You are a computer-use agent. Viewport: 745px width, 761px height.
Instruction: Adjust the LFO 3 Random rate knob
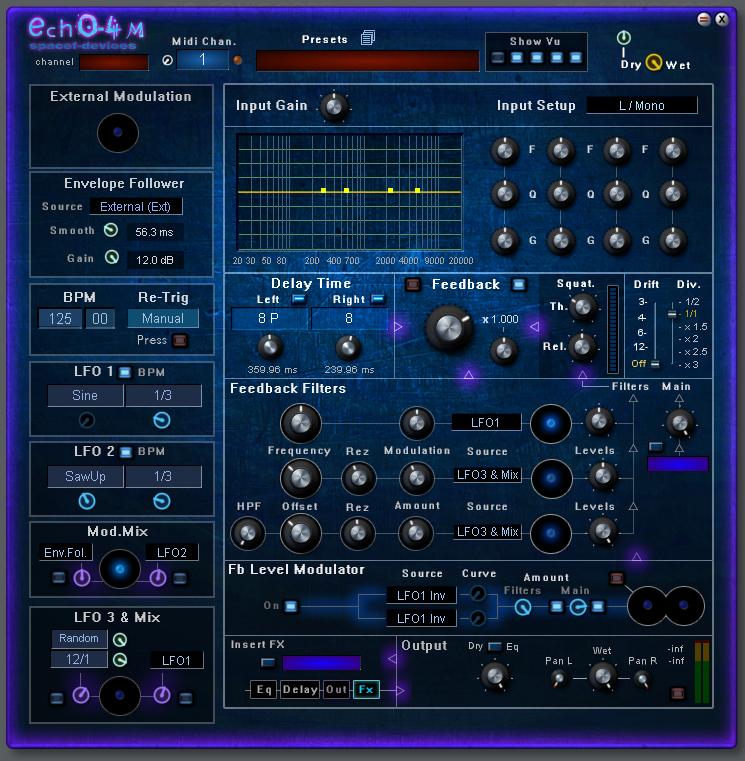120,640
